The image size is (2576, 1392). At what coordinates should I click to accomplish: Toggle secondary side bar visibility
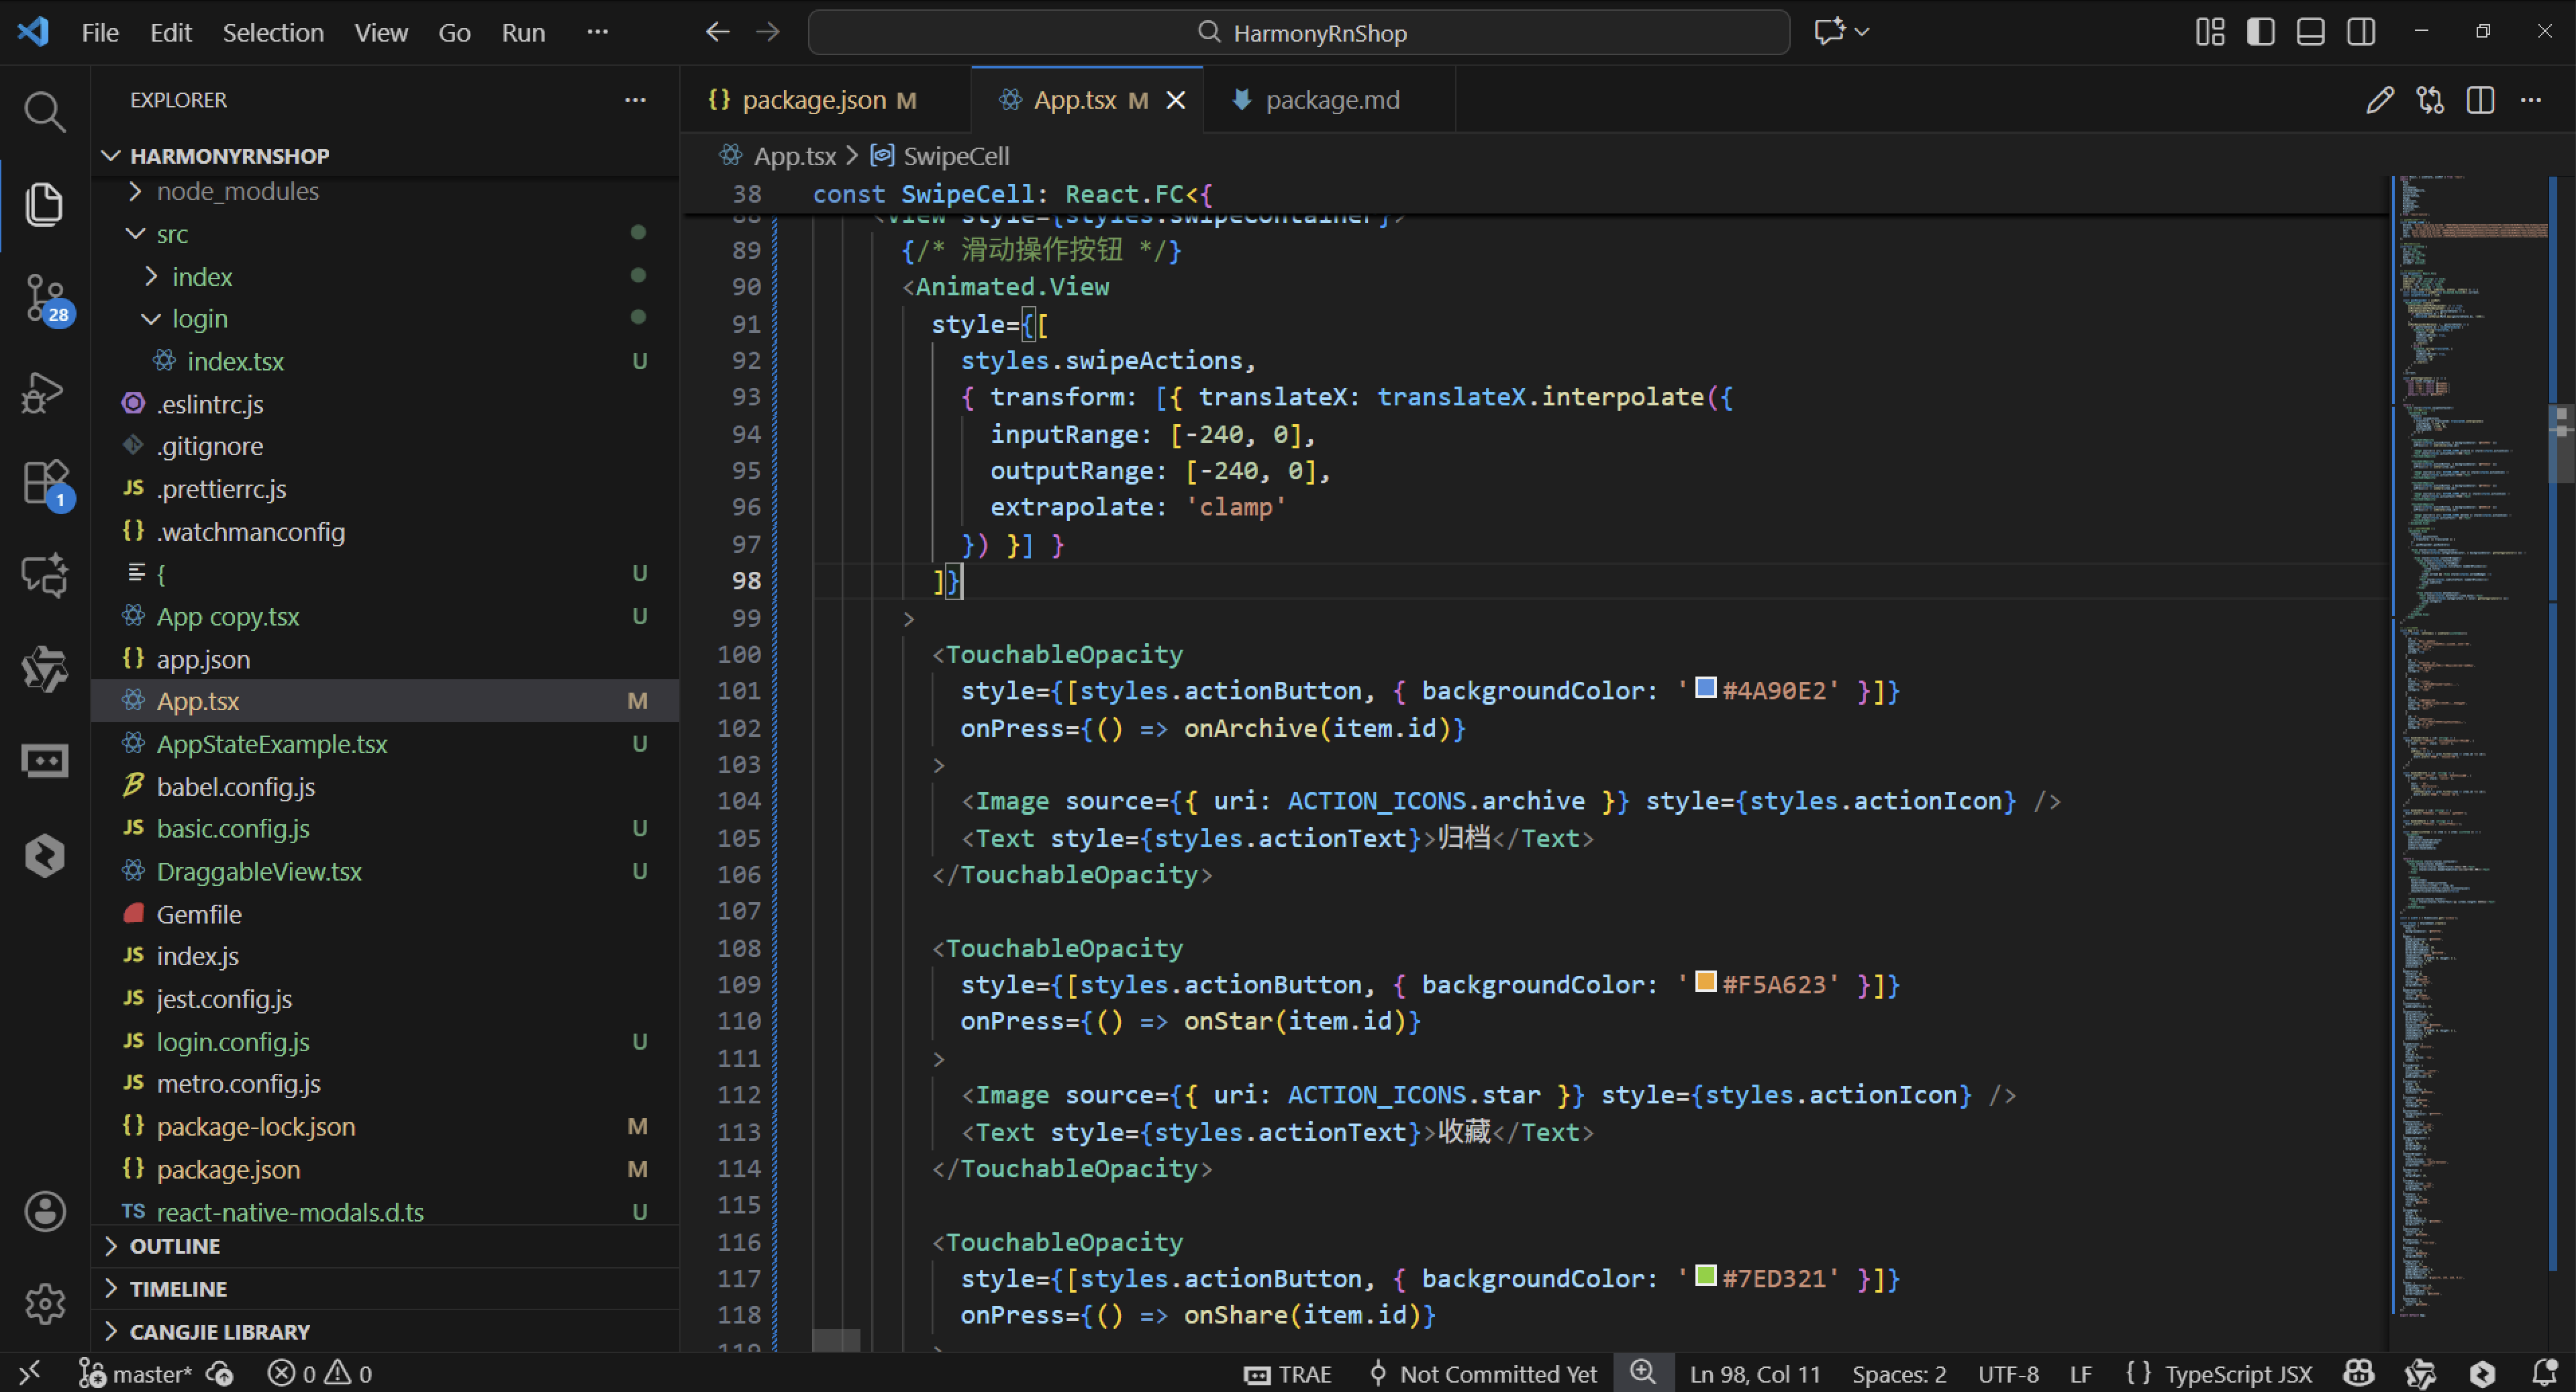2361,32
